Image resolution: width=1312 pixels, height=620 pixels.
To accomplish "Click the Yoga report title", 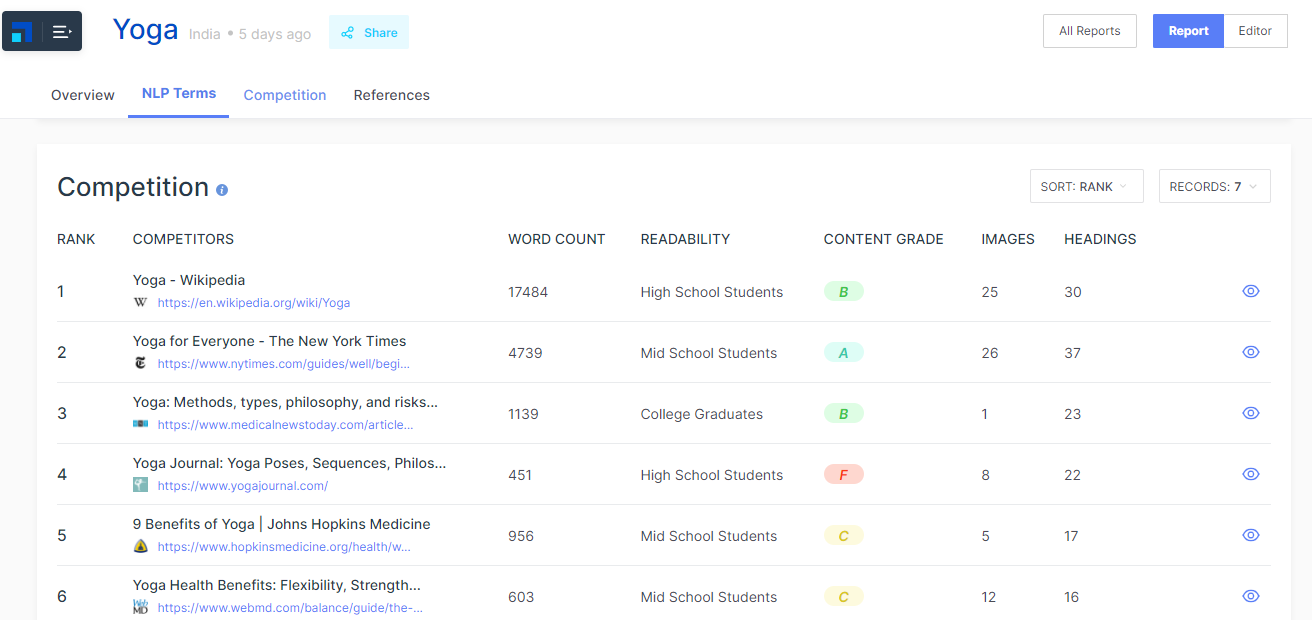I will (x=145, y=30).
